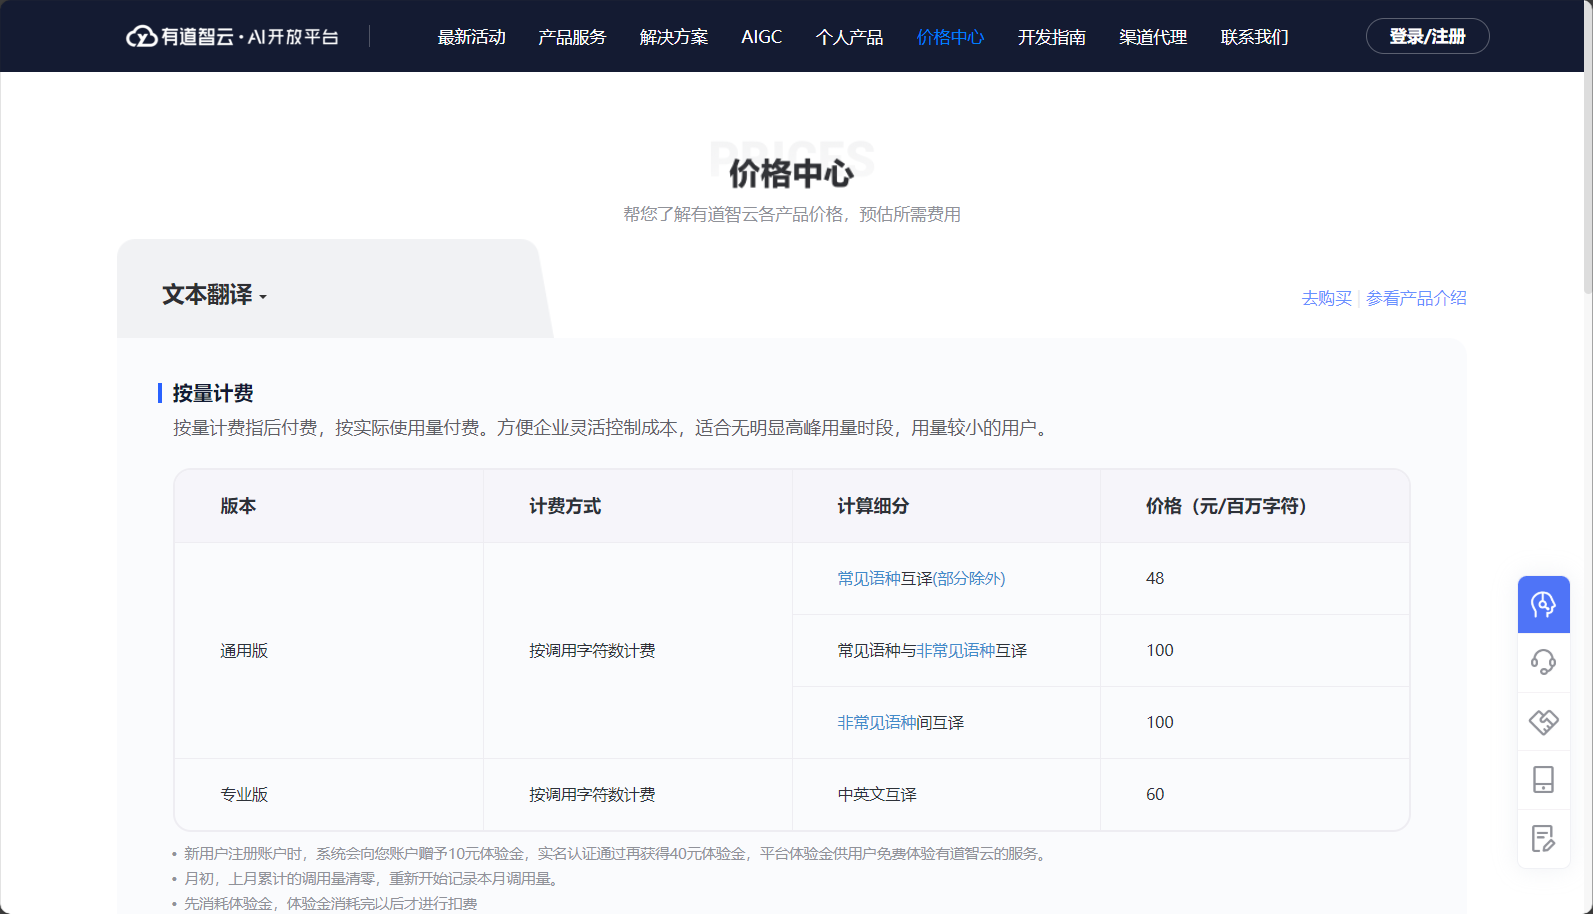Click the price value 60
This screenshot has width=1593, height=914.
pyautogui.click(x=1155, y=795)
